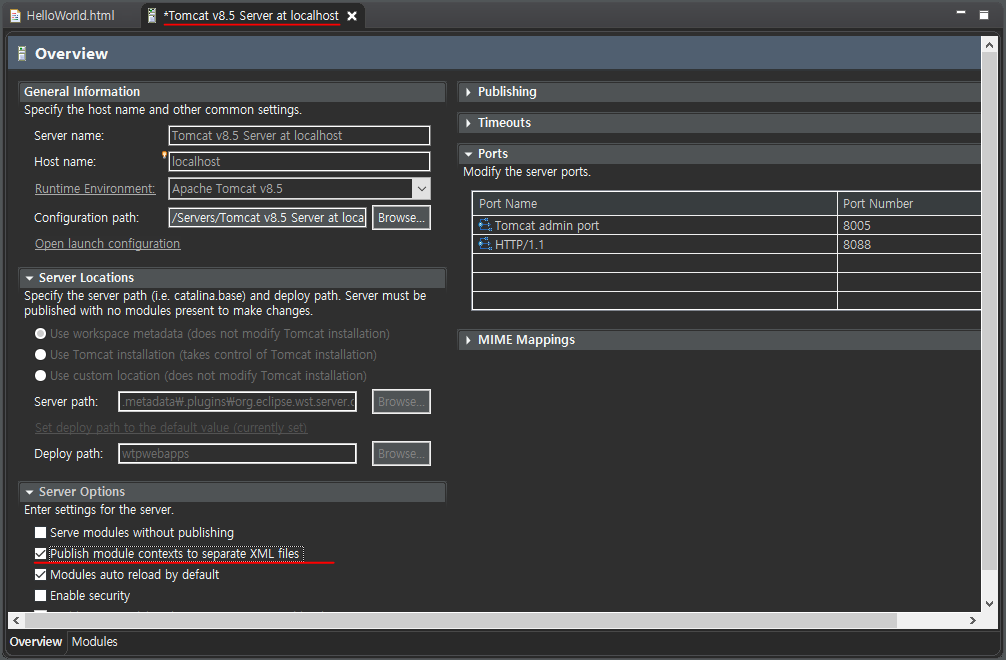1006x660 pixels.
Task: Click the Server name input field
Action: click(299, 135)
